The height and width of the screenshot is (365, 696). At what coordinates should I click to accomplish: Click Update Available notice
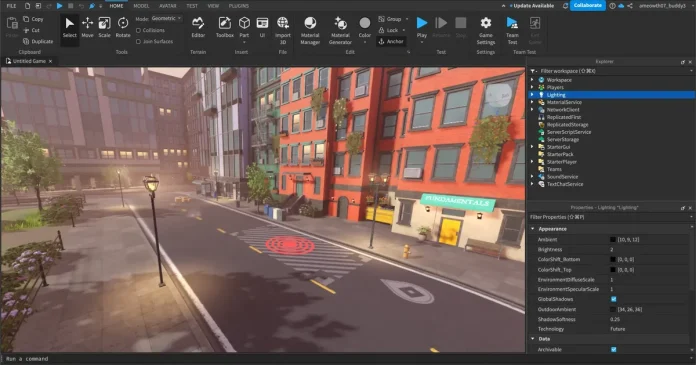click(x=533, y=6)
